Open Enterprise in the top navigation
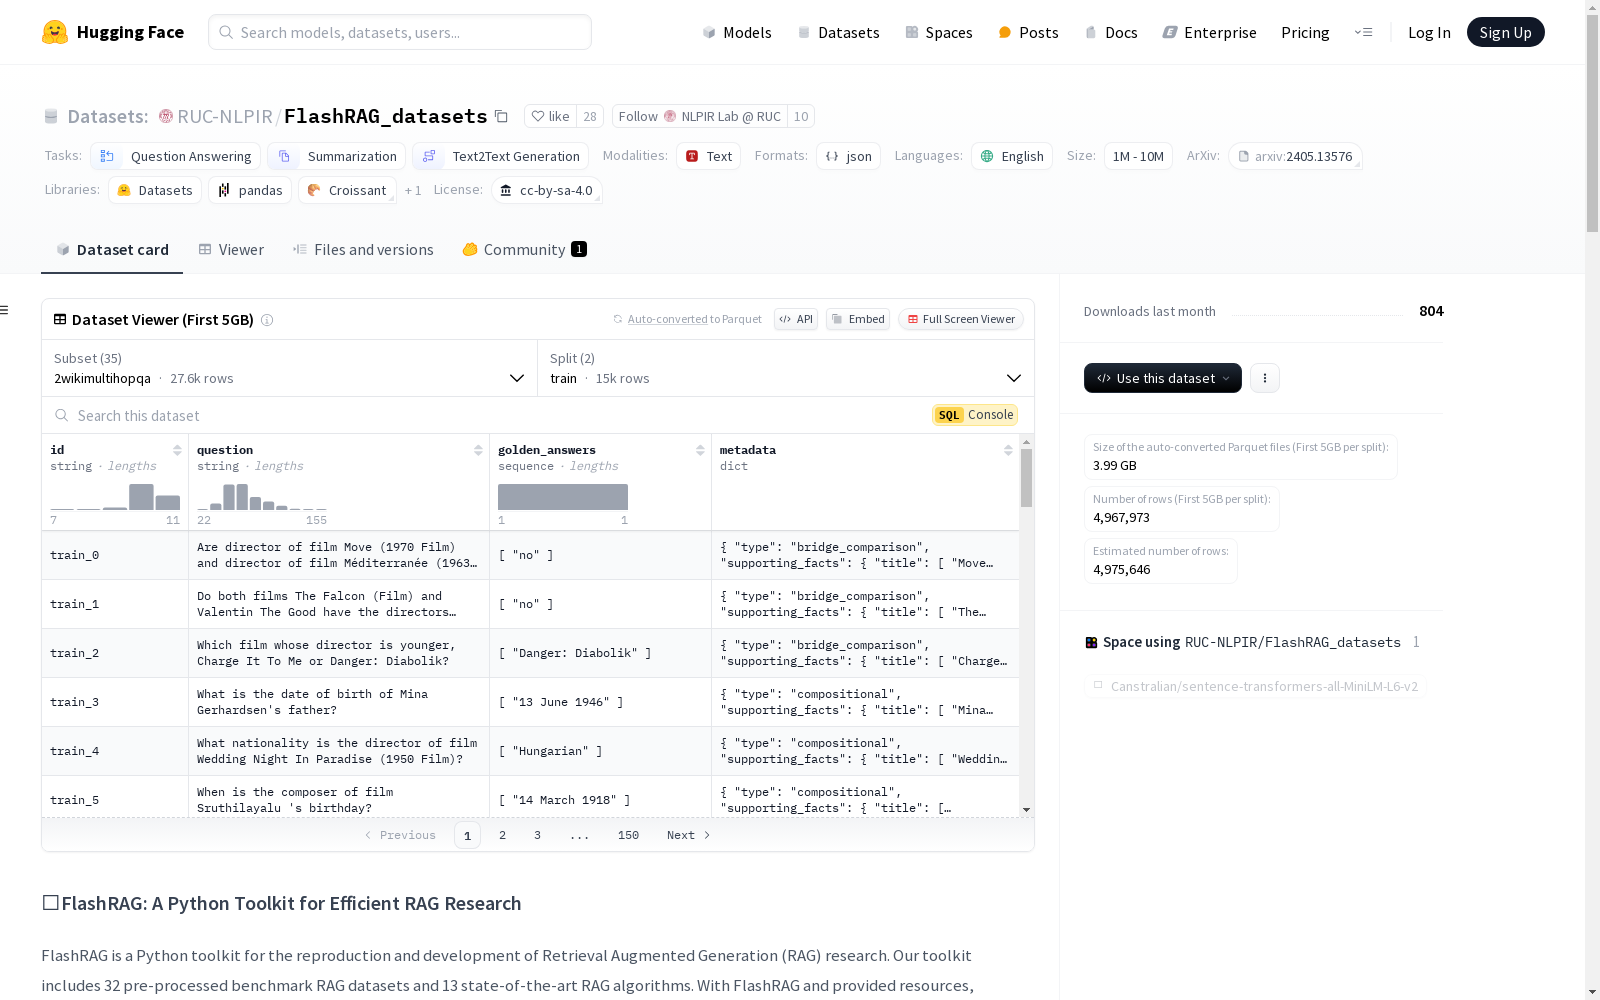1600x1000 pixels. coord(1209,32)
